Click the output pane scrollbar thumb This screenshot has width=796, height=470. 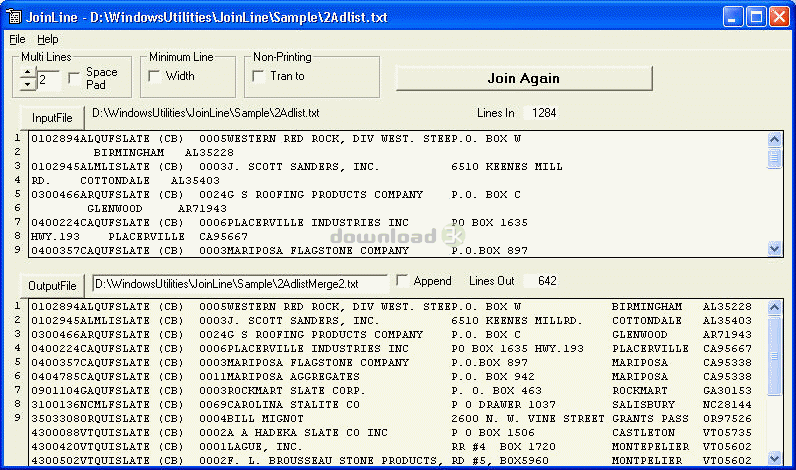[774, 355]
